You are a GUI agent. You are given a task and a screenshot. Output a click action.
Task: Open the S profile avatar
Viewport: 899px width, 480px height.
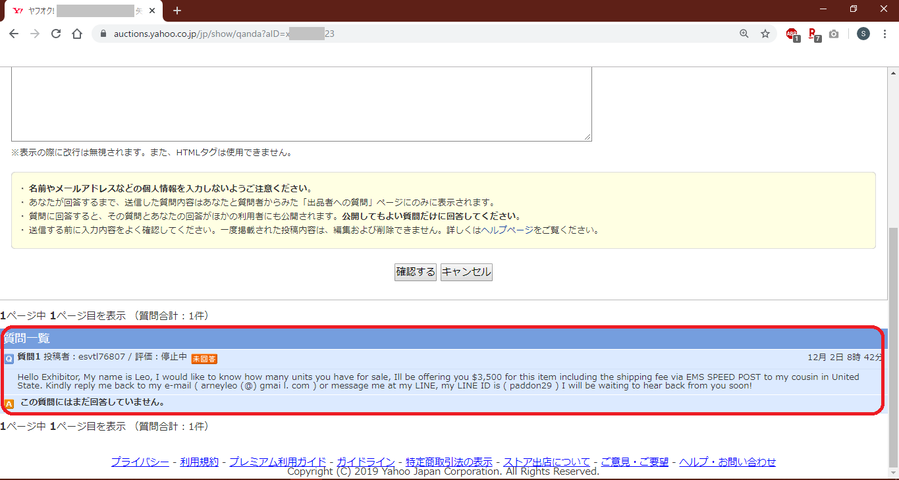pyautogui.click(x=863, y=34)
